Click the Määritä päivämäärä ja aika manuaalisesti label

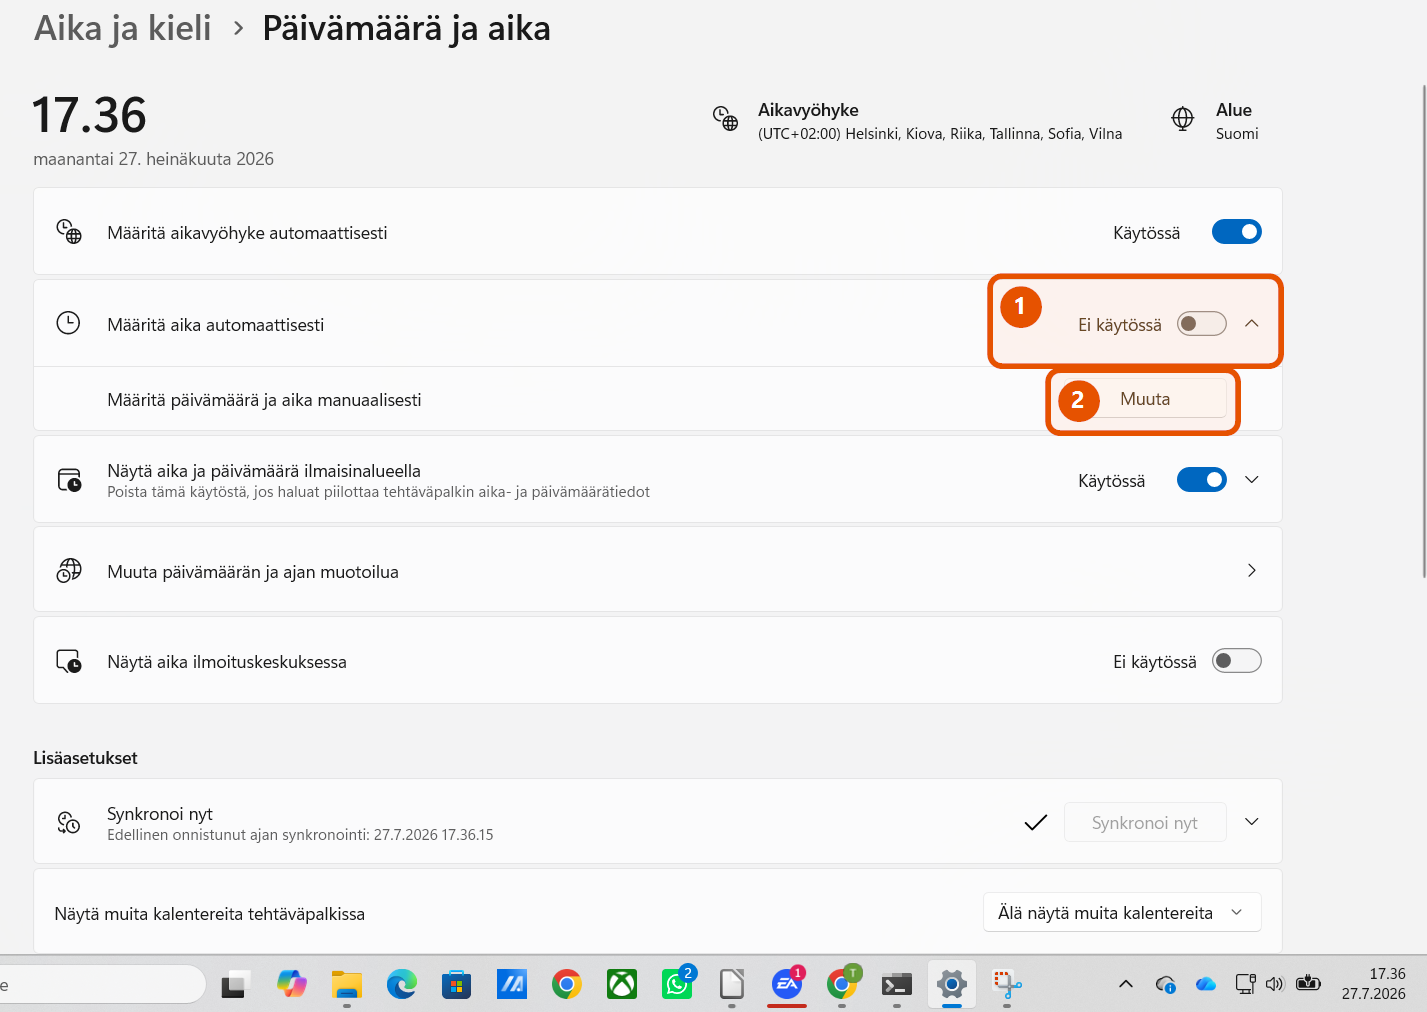264,400
